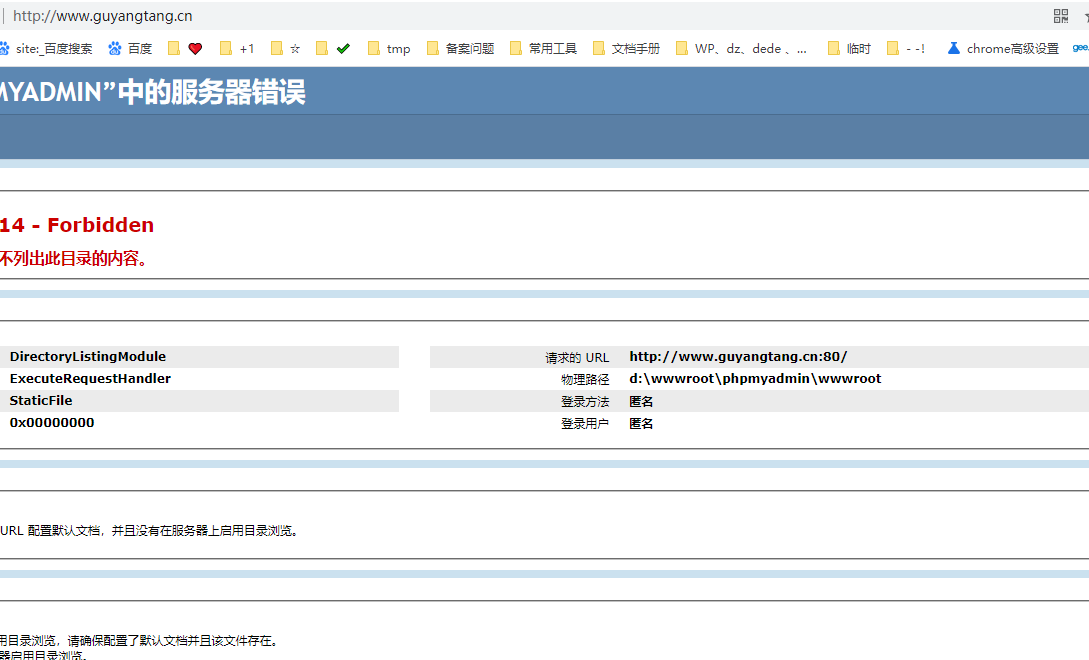This screenshot has width=1089, height=660.
Task: Click the '- -!' bookmarks folder
Action: 906,47
